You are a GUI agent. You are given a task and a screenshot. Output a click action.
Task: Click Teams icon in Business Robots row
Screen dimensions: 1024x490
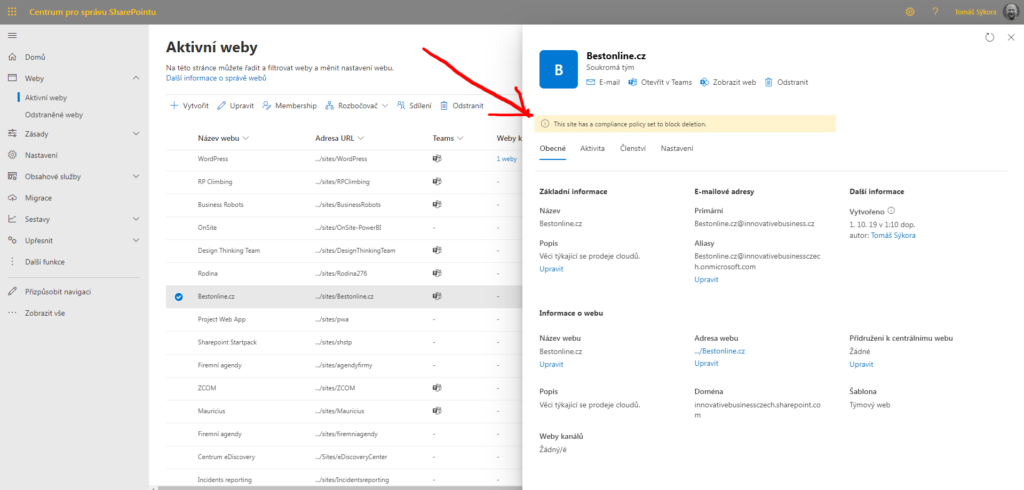tap(436, 204)
